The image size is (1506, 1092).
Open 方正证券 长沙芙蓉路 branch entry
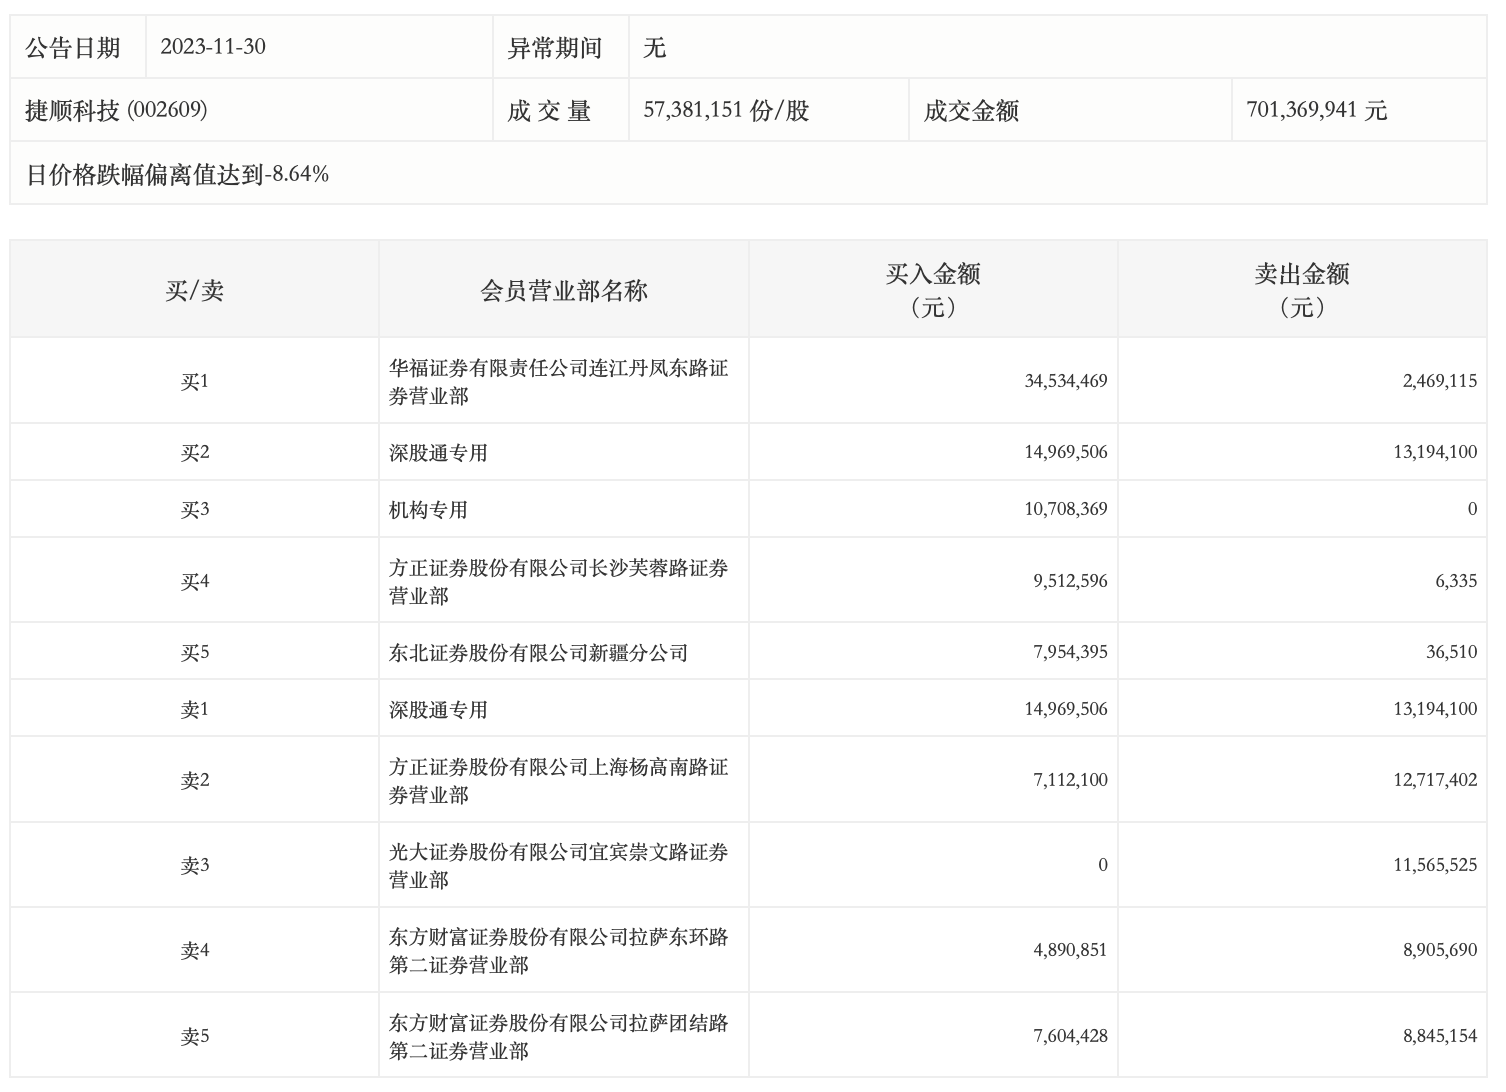(x=558, y=582)
